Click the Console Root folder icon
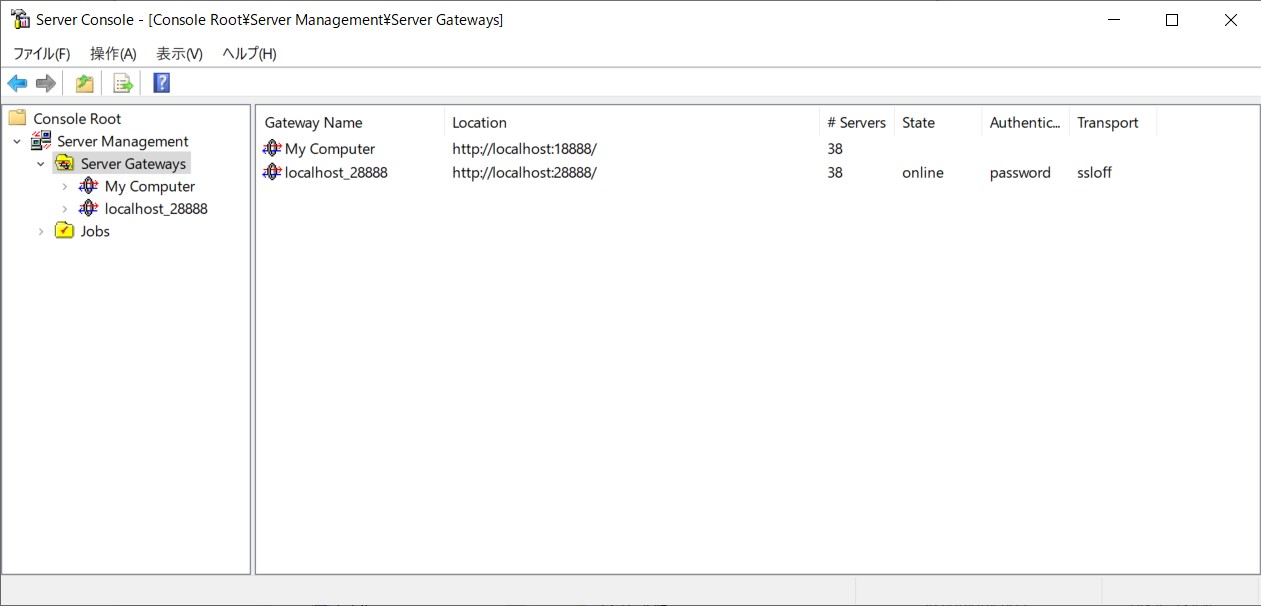 (18, 119)
